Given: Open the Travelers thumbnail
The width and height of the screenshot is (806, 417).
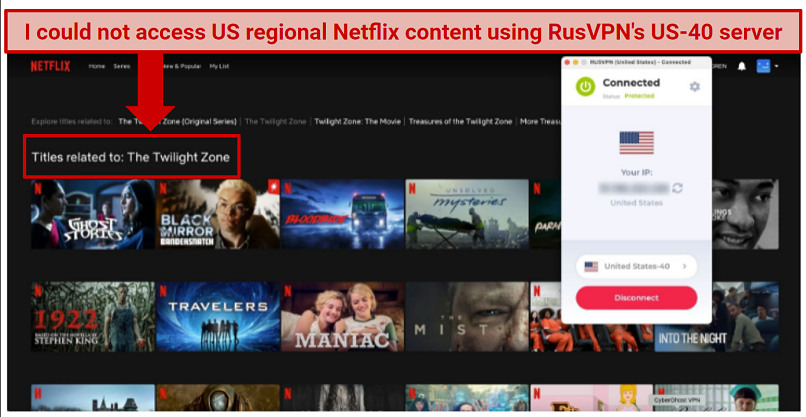Looking at the screenshot, I should (x=218, y=317).
